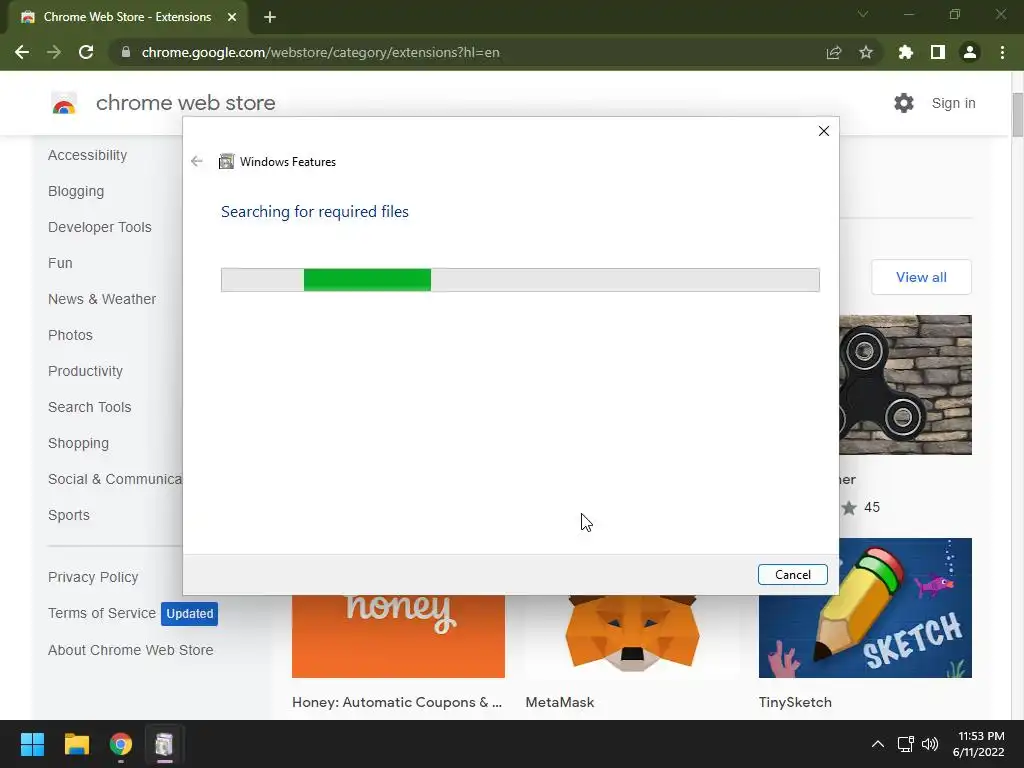Select the Photos category
The width and height of the screenshot is (1024, 768).
coord(71,335)
